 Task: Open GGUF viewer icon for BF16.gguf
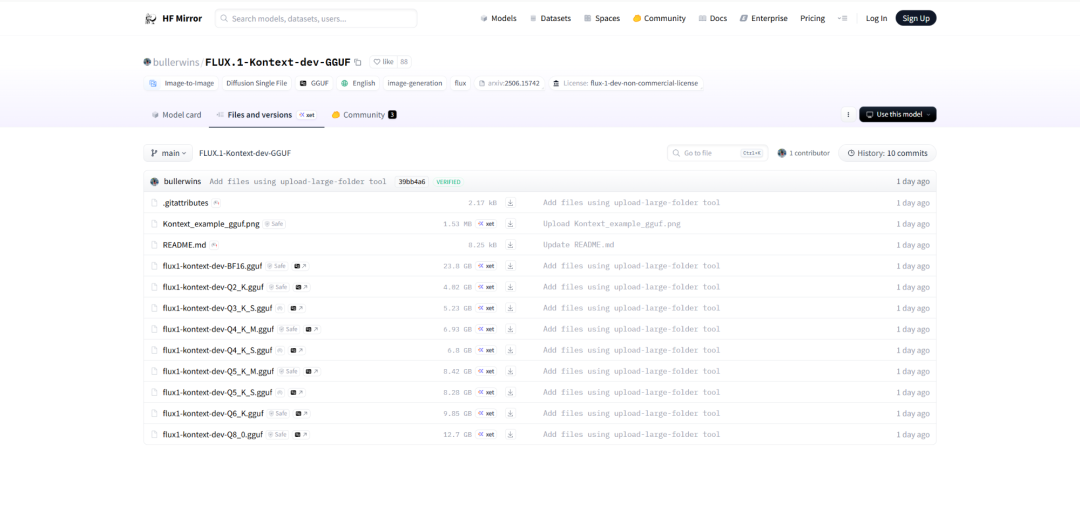click(x=300, y=266)
